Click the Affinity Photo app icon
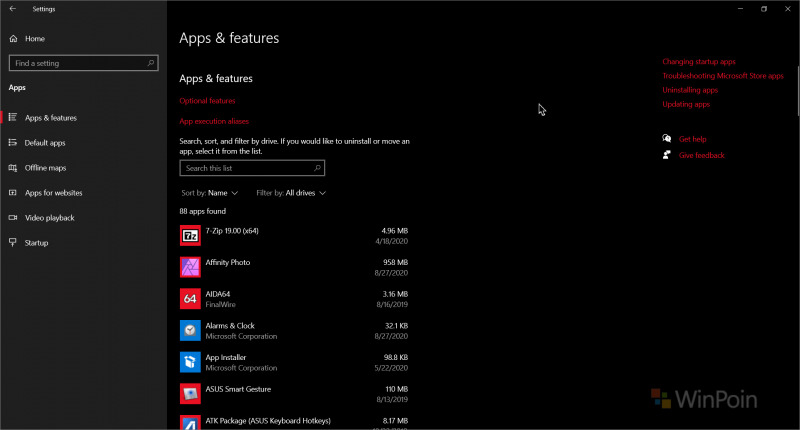The height and width of the screenshot is (430, 800). [190, 267]
